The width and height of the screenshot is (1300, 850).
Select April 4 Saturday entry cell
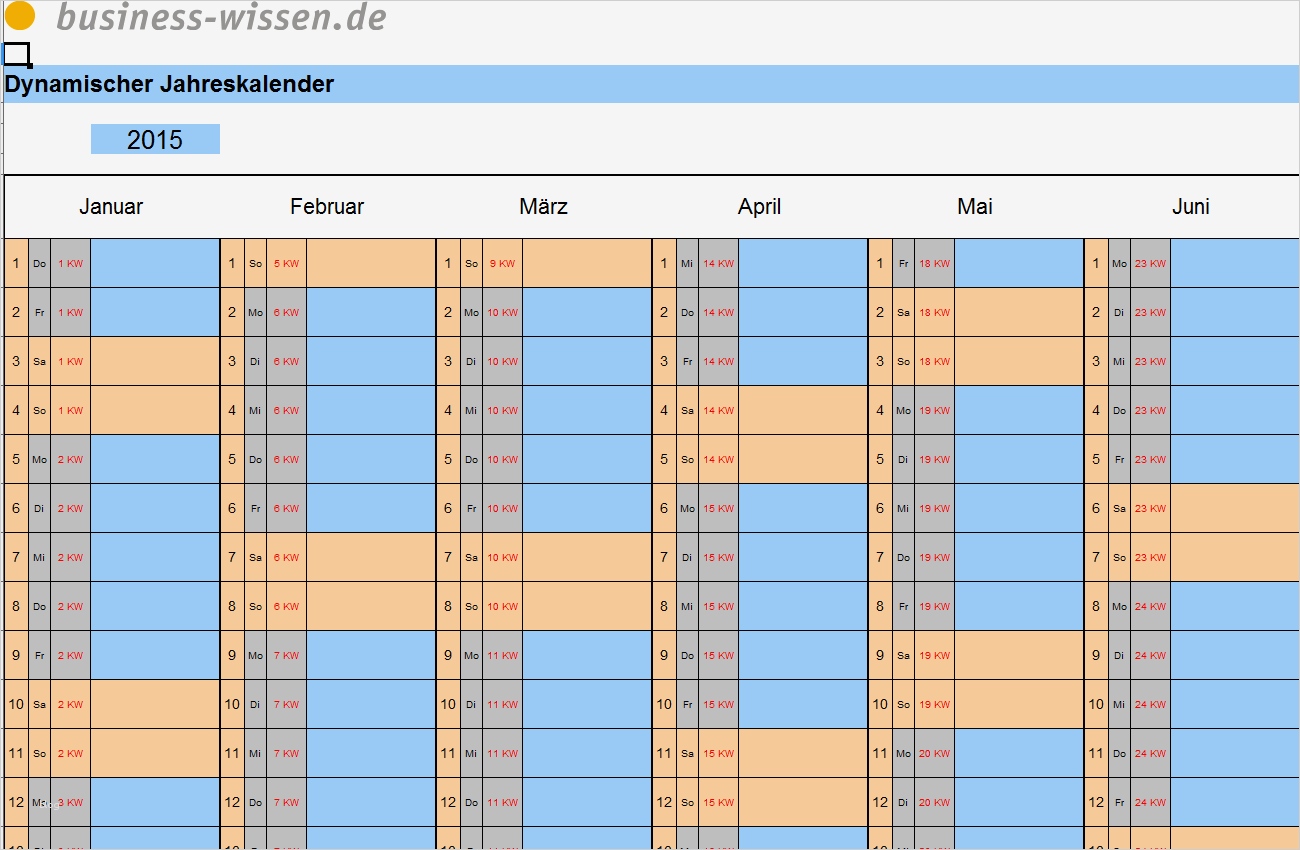[x=803, y=410]
